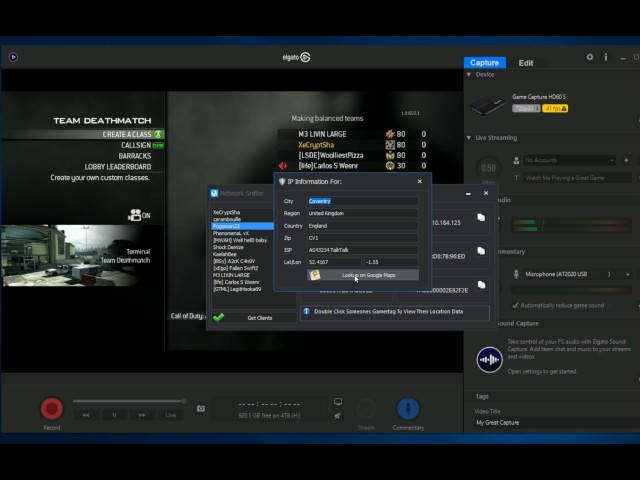
Task: Close the IP Information dialog
Action: pos(420,182)
